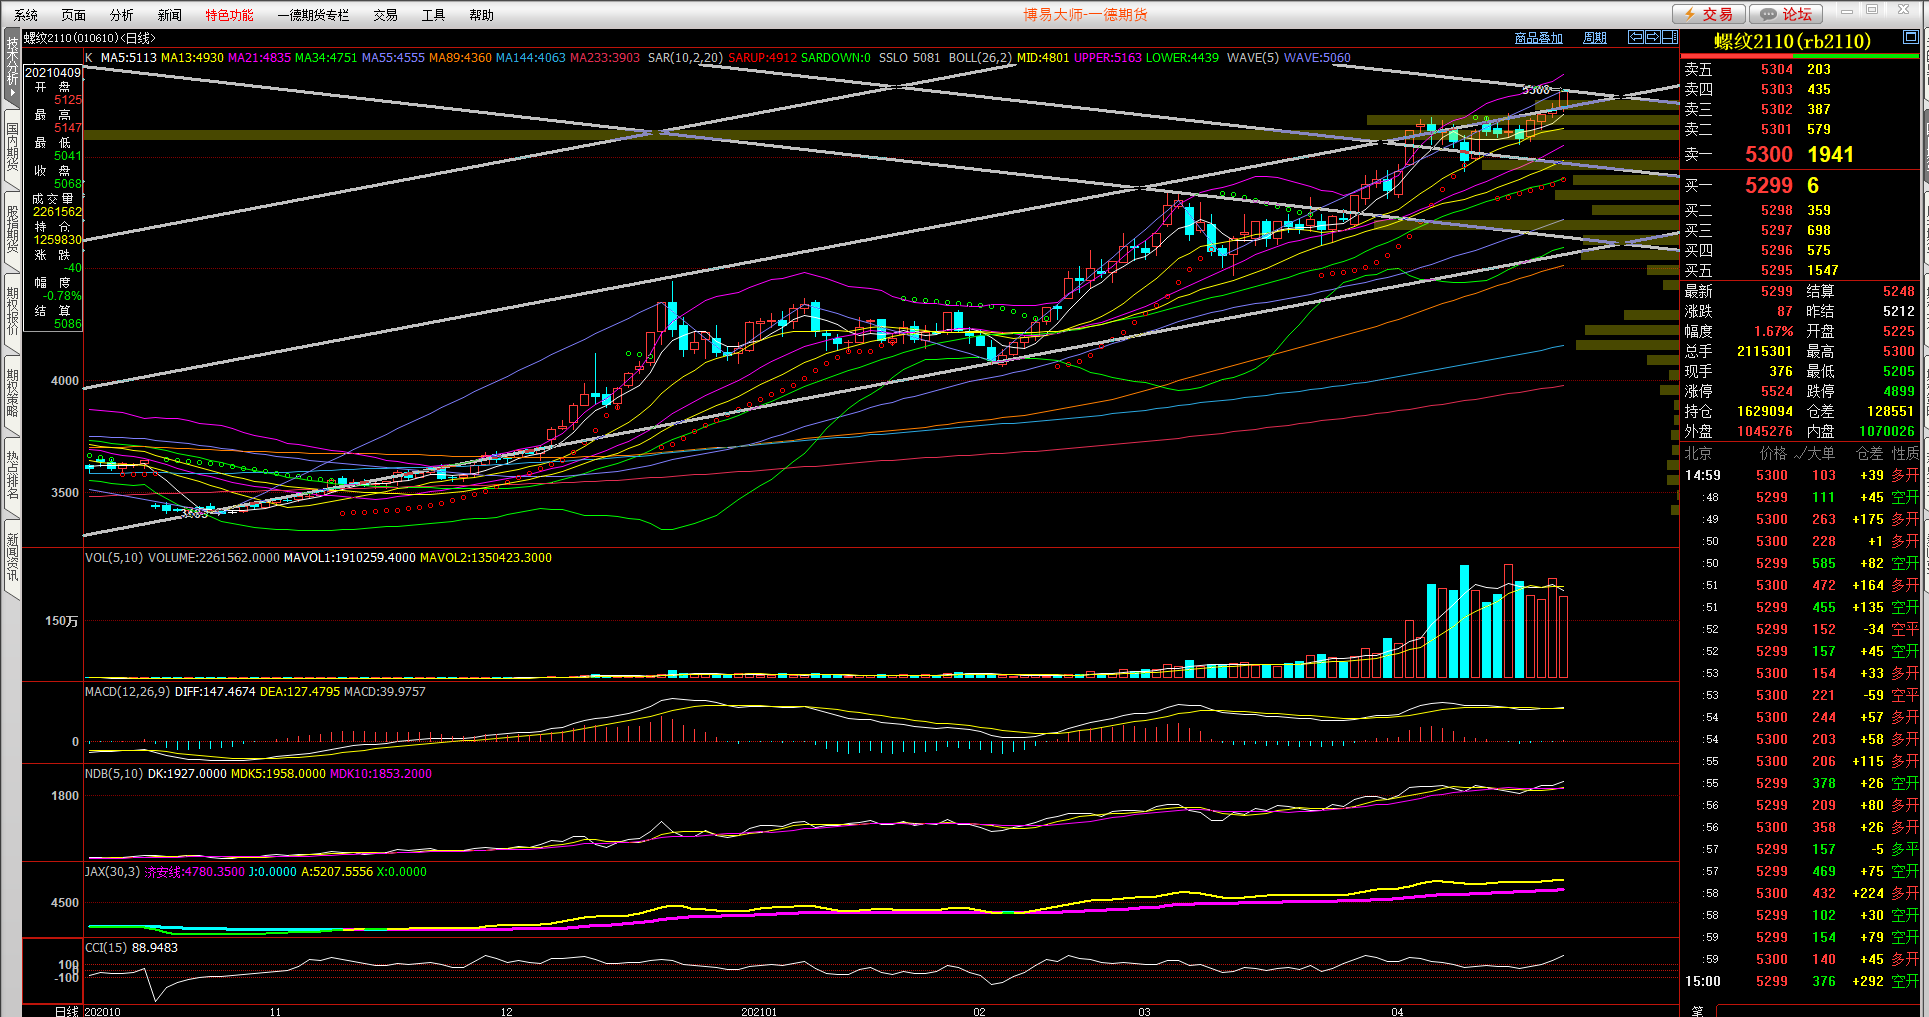Click the 买三 price 5297 row
This screenshot has height=1017, width=1929.
pos(1799,230)
